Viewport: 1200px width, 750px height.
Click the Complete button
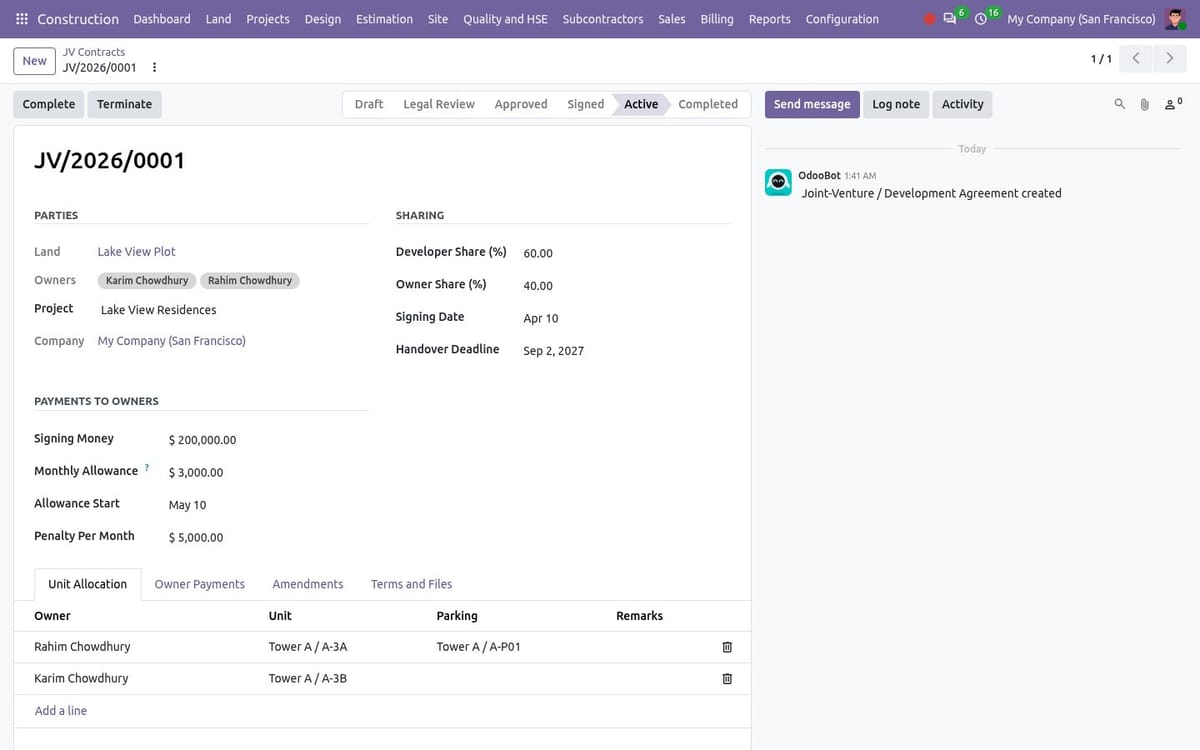point(49,104)
